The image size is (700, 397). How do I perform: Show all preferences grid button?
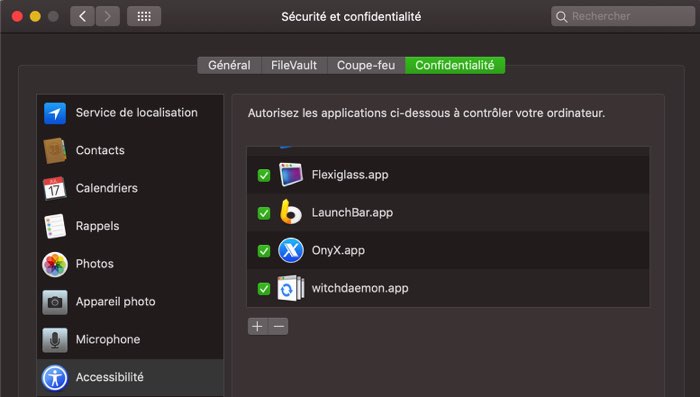click(x=144, y=17)
